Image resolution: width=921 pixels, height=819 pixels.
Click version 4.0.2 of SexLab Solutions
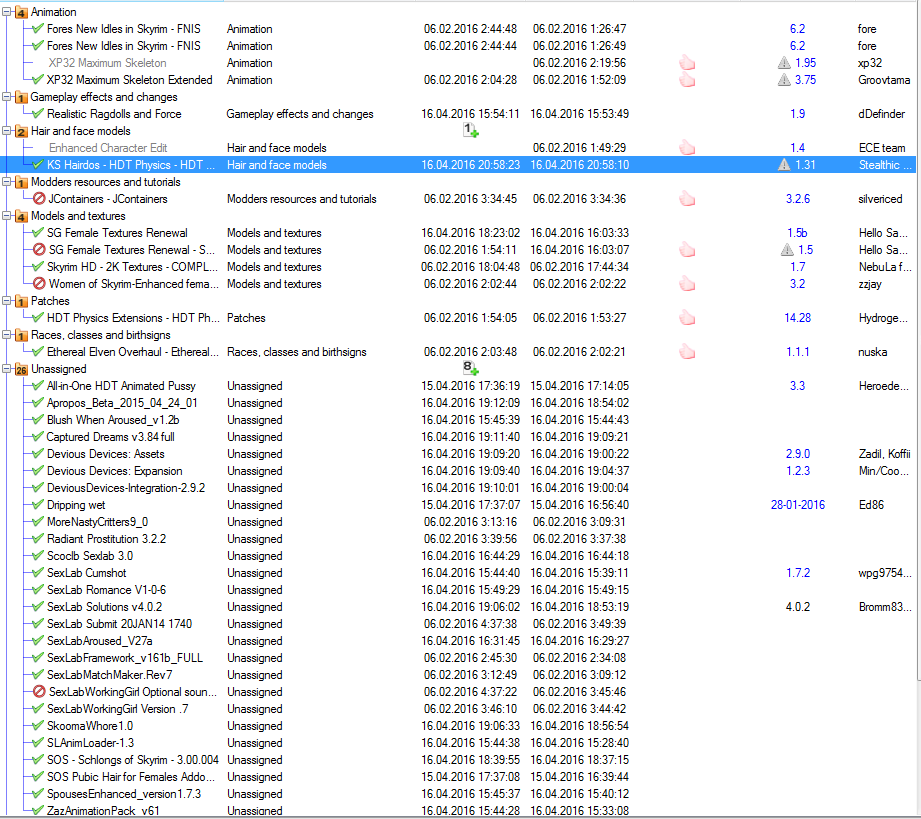tap(798, 607)
